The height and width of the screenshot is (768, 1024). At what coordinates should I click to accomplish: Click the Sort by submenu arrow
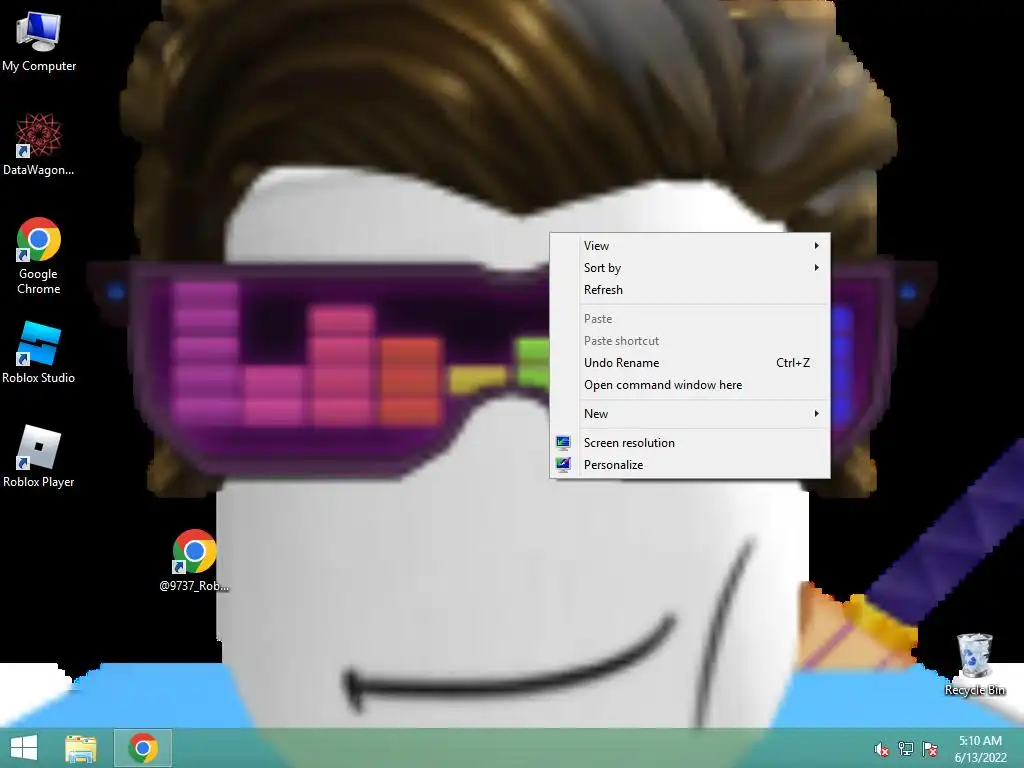click(x=816, y=268)
